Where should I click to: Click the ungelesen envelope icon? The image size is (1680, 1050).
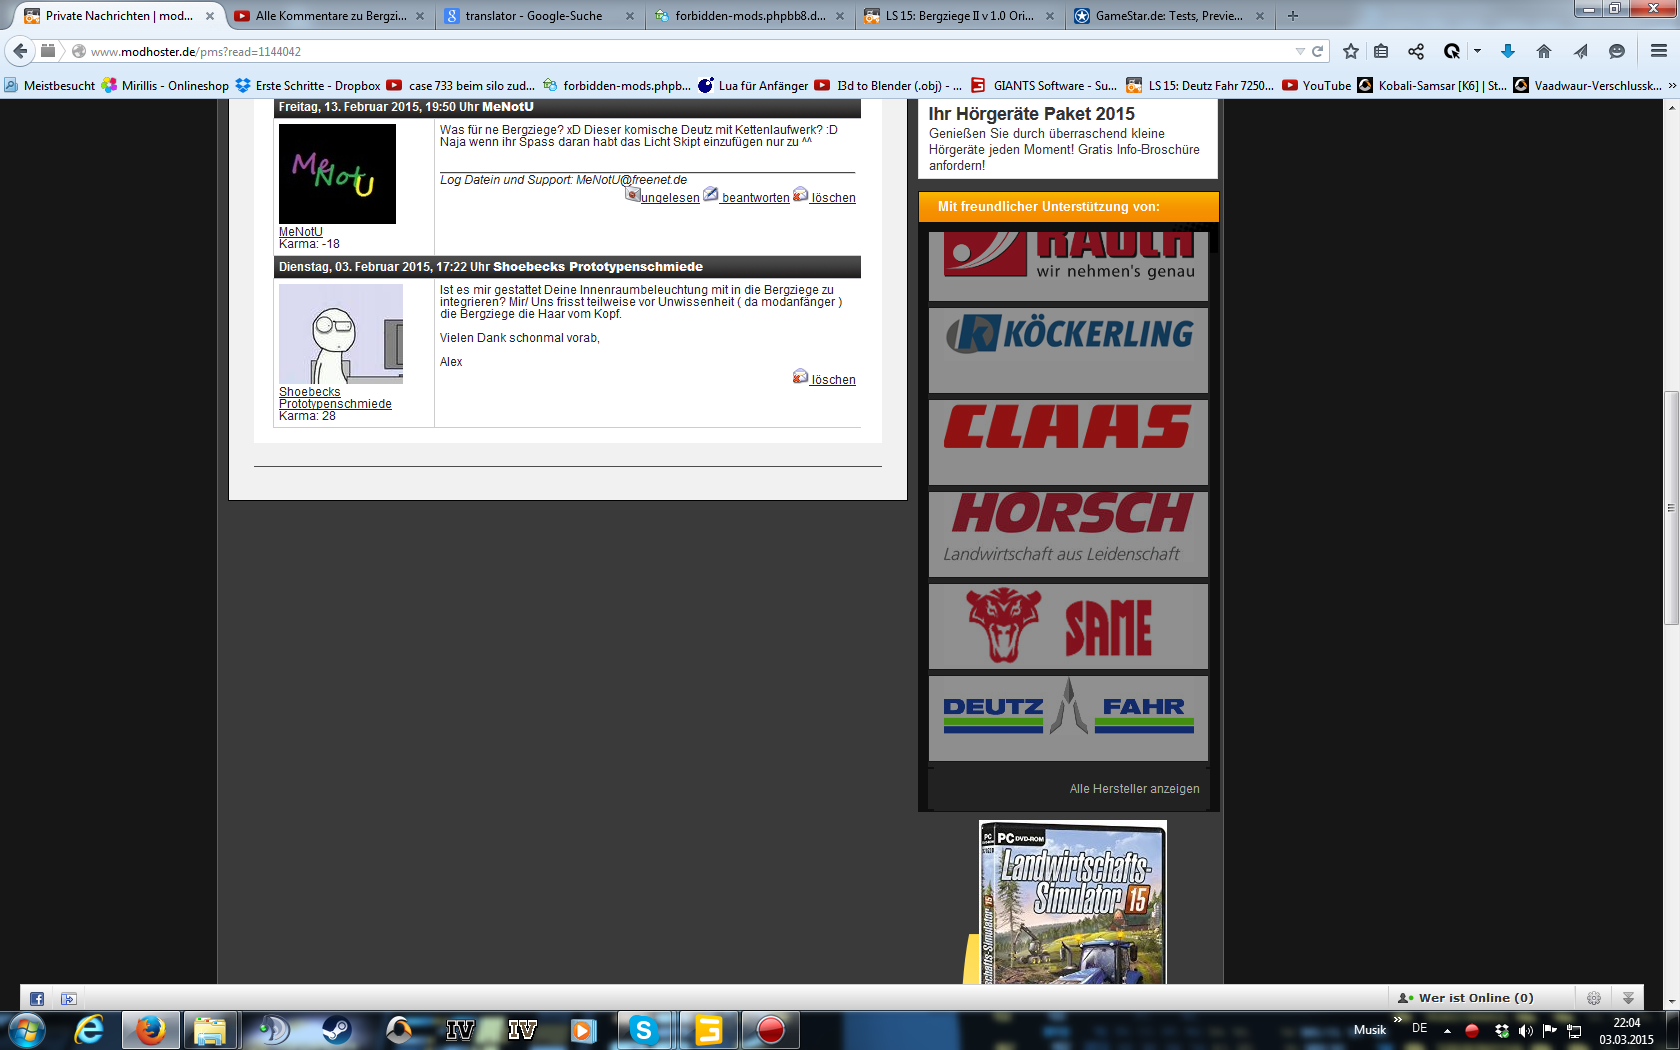pos(632,194)
